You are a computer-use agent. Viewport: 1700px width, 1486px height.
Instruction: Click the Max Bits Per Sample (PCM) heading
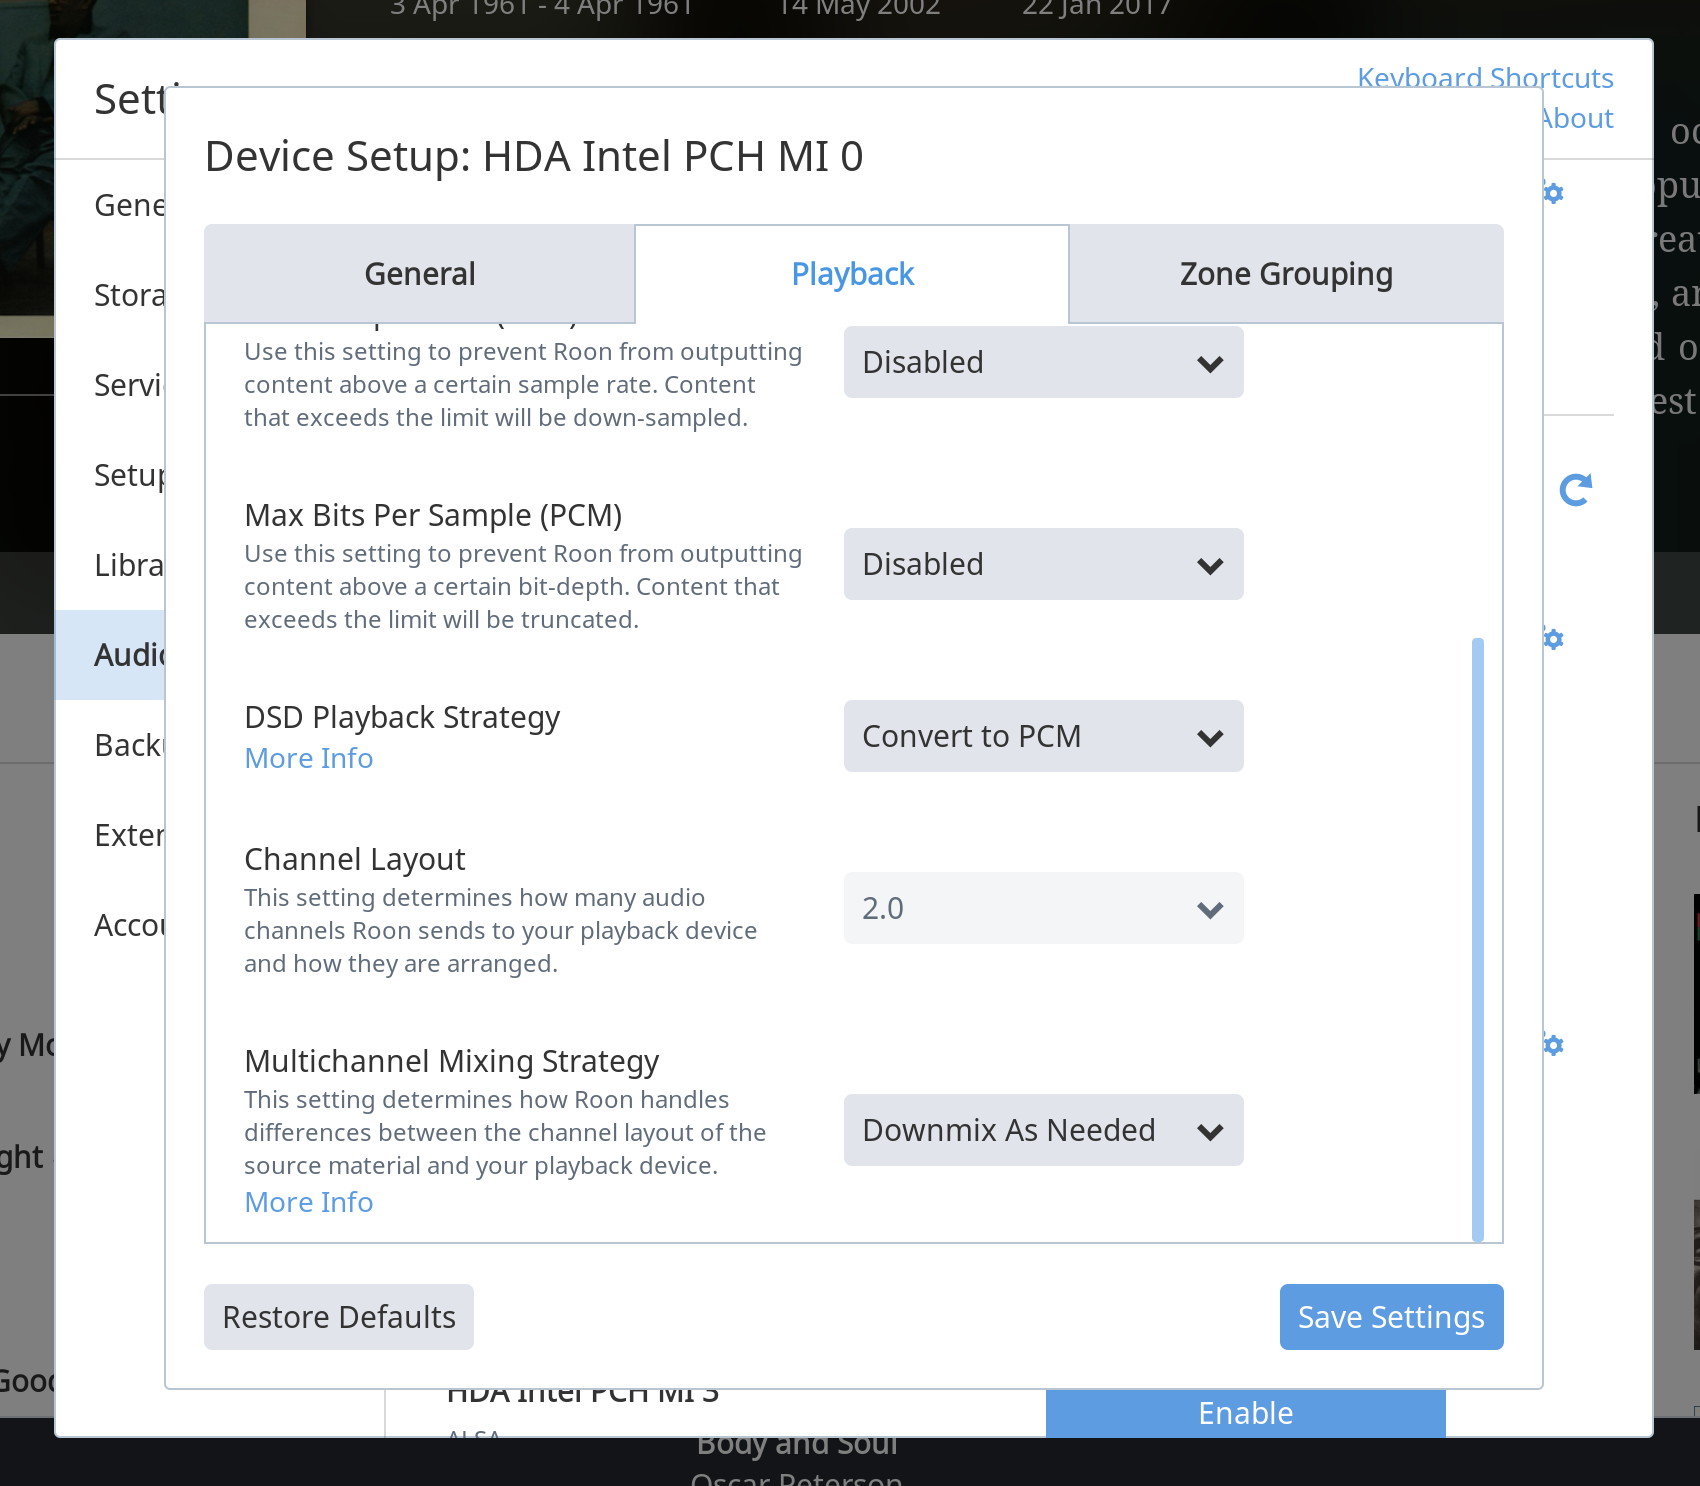433,515
